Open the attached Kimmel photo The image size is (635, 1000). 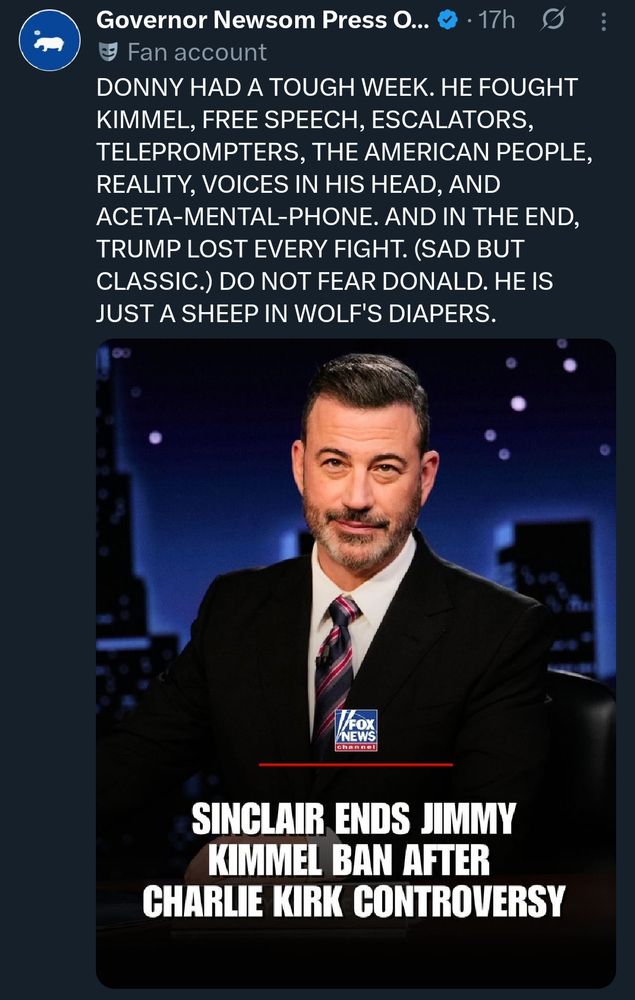(356, 663)
